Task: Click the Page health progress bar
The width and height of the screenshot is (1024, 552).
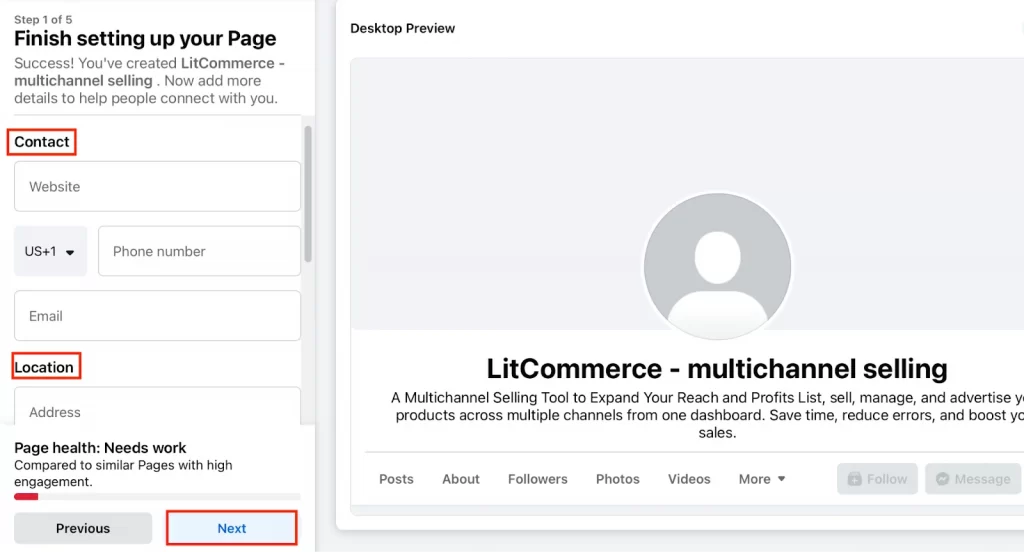Action: (x=157, y=496)
